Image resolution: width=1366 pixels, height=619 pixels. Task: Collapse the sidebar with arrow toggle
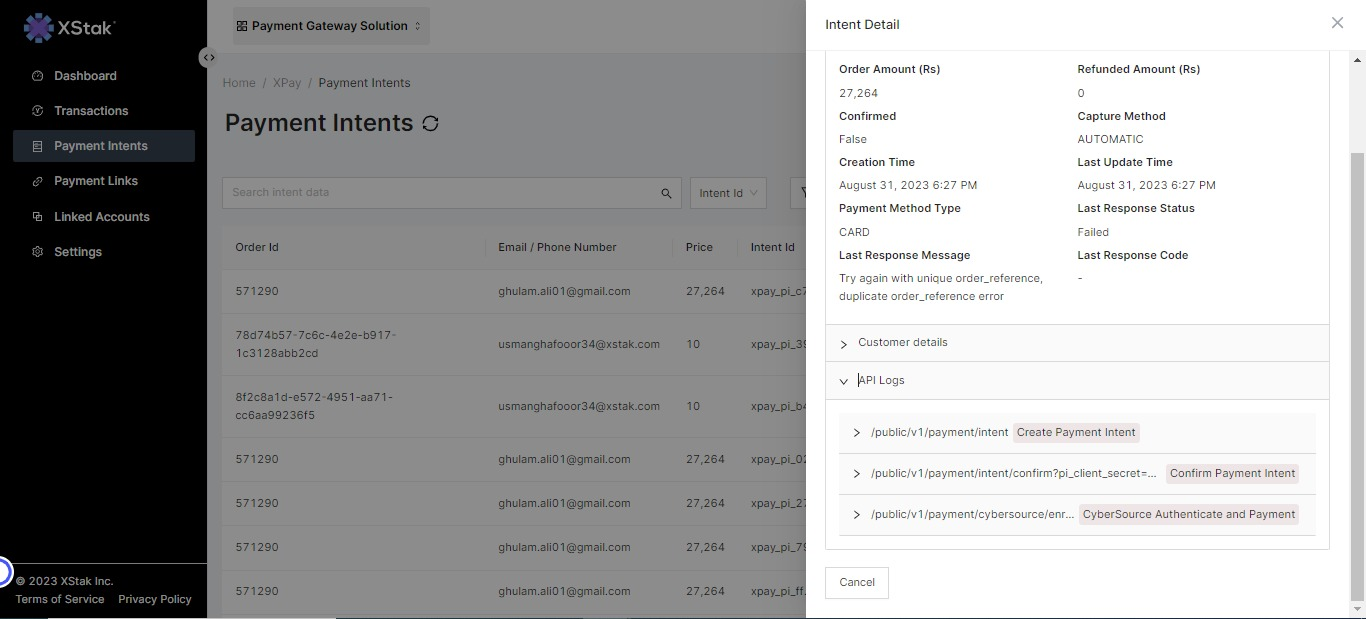(x=208, y=58)
